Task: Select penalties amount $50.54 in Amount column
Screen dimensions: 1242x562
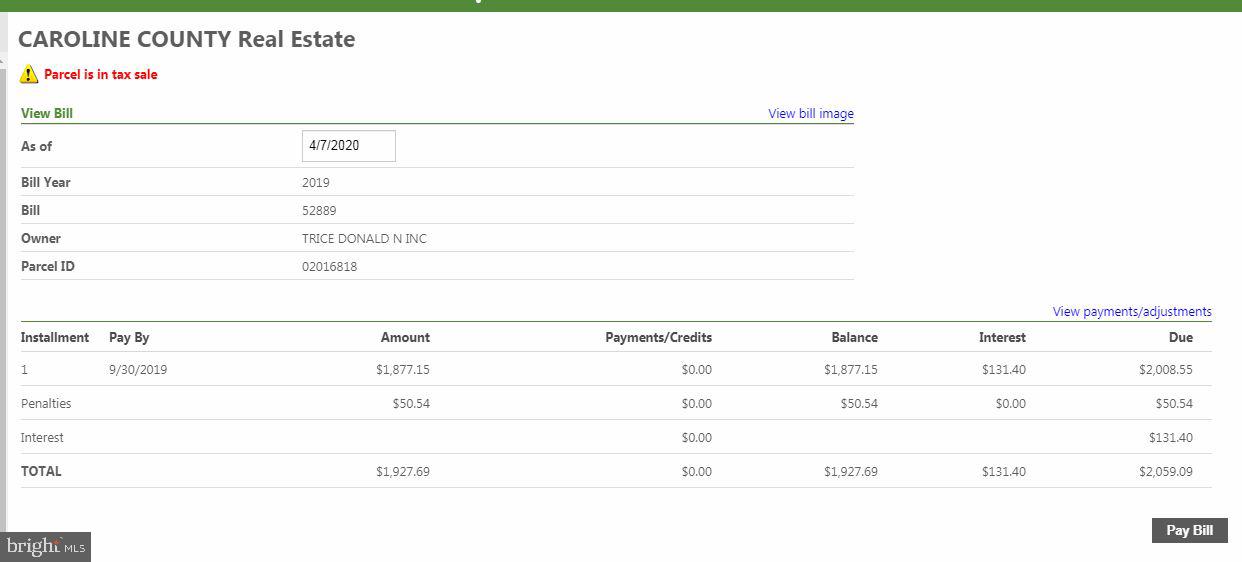Action: point(411,403)
